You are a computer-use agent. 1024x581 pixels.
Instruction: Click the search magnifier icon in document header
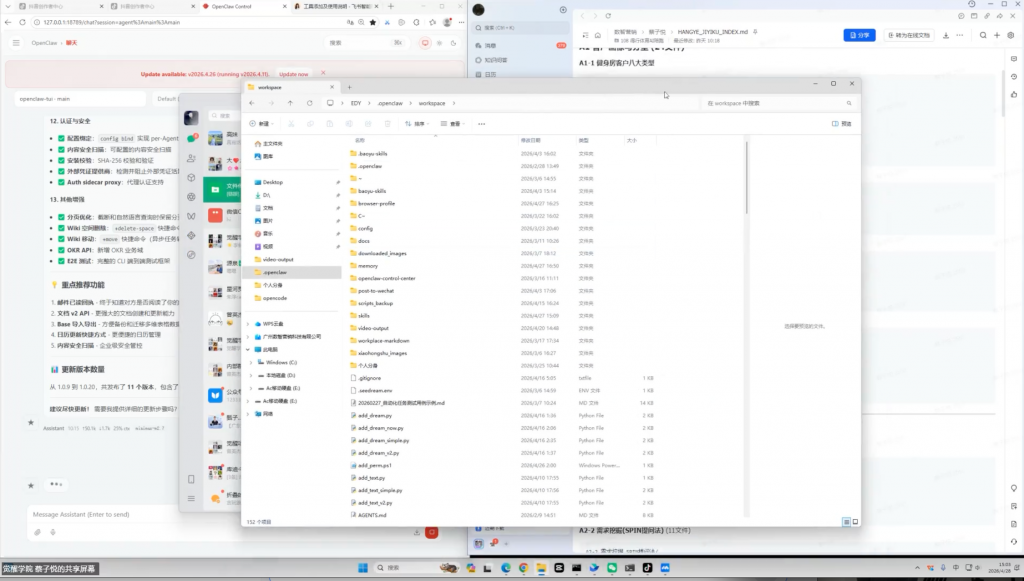(x=983, y=35)
